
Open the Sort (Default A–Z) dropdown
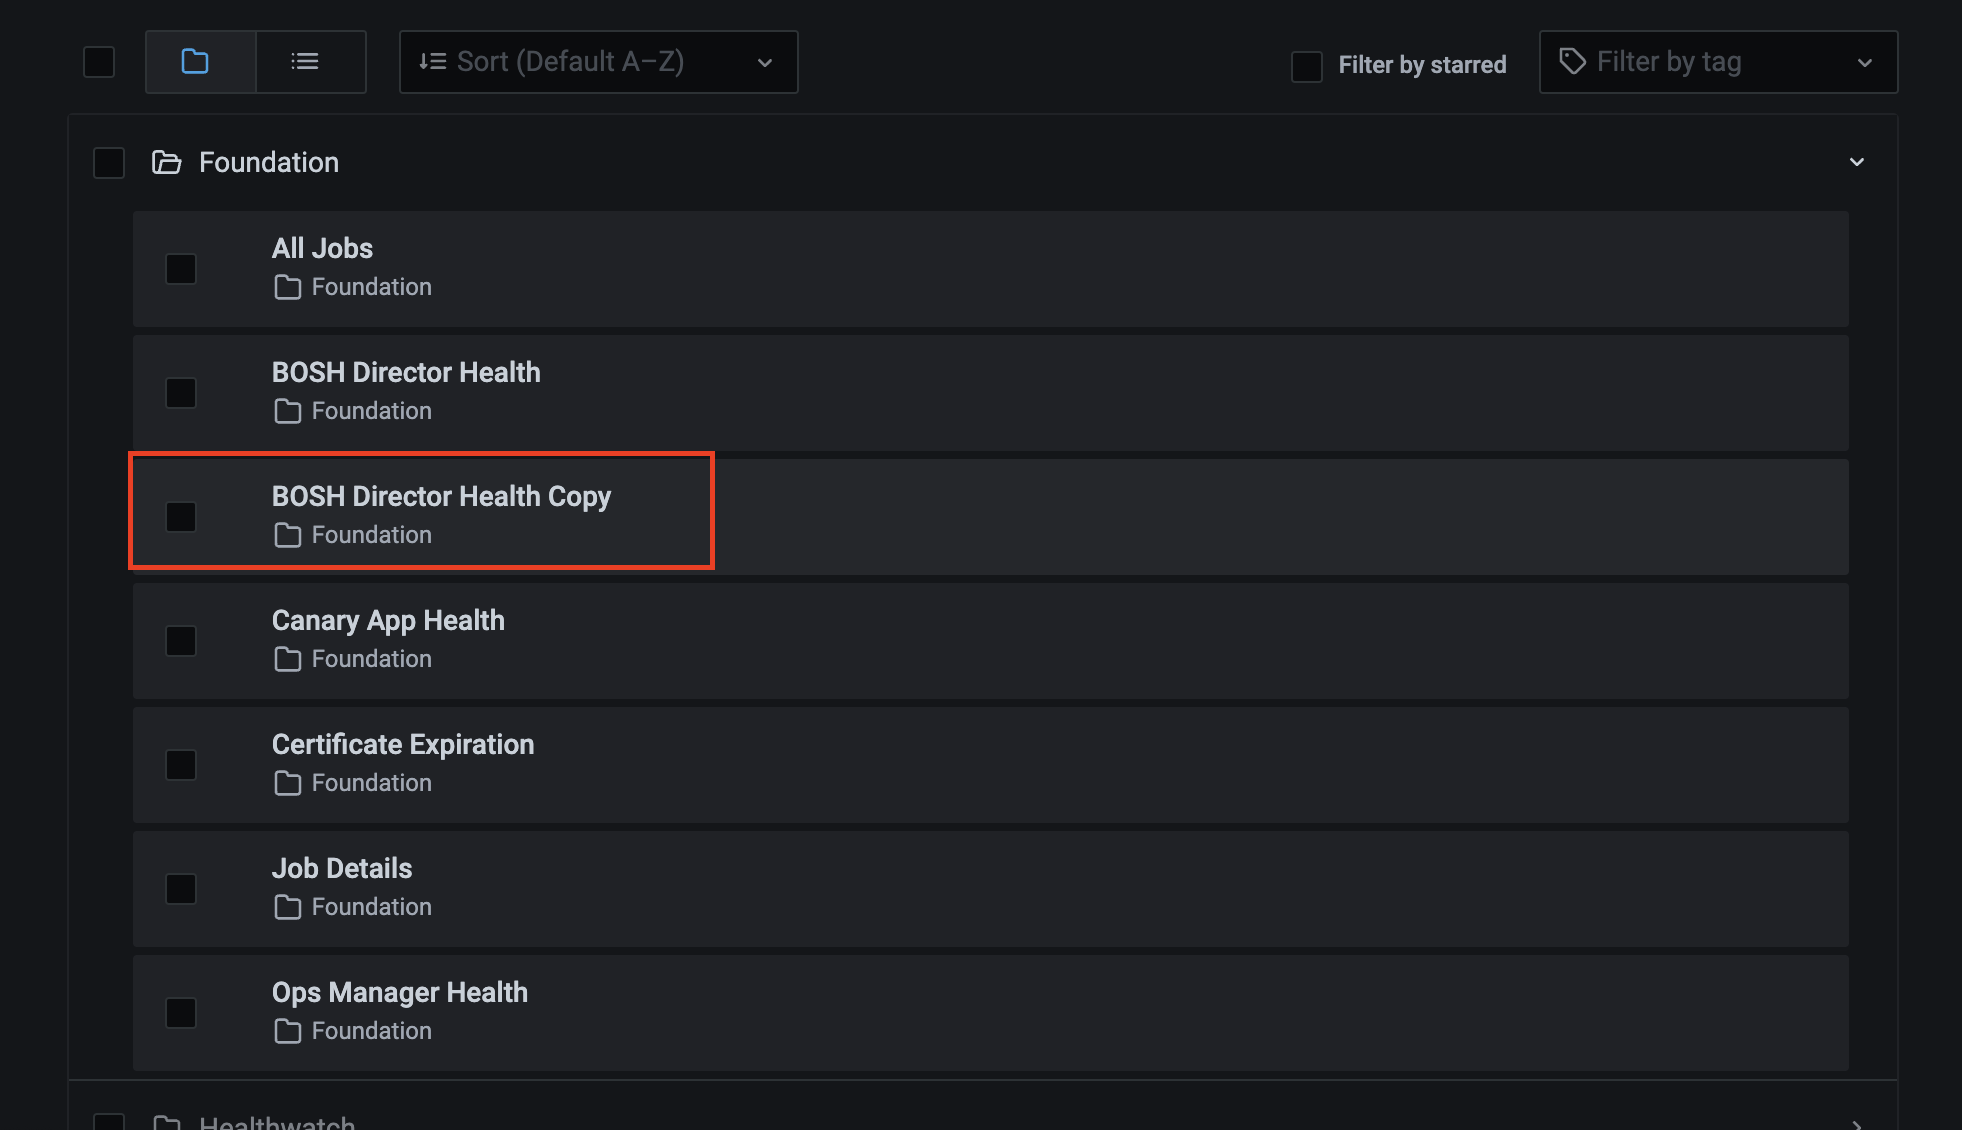click(x=598, y=62)
